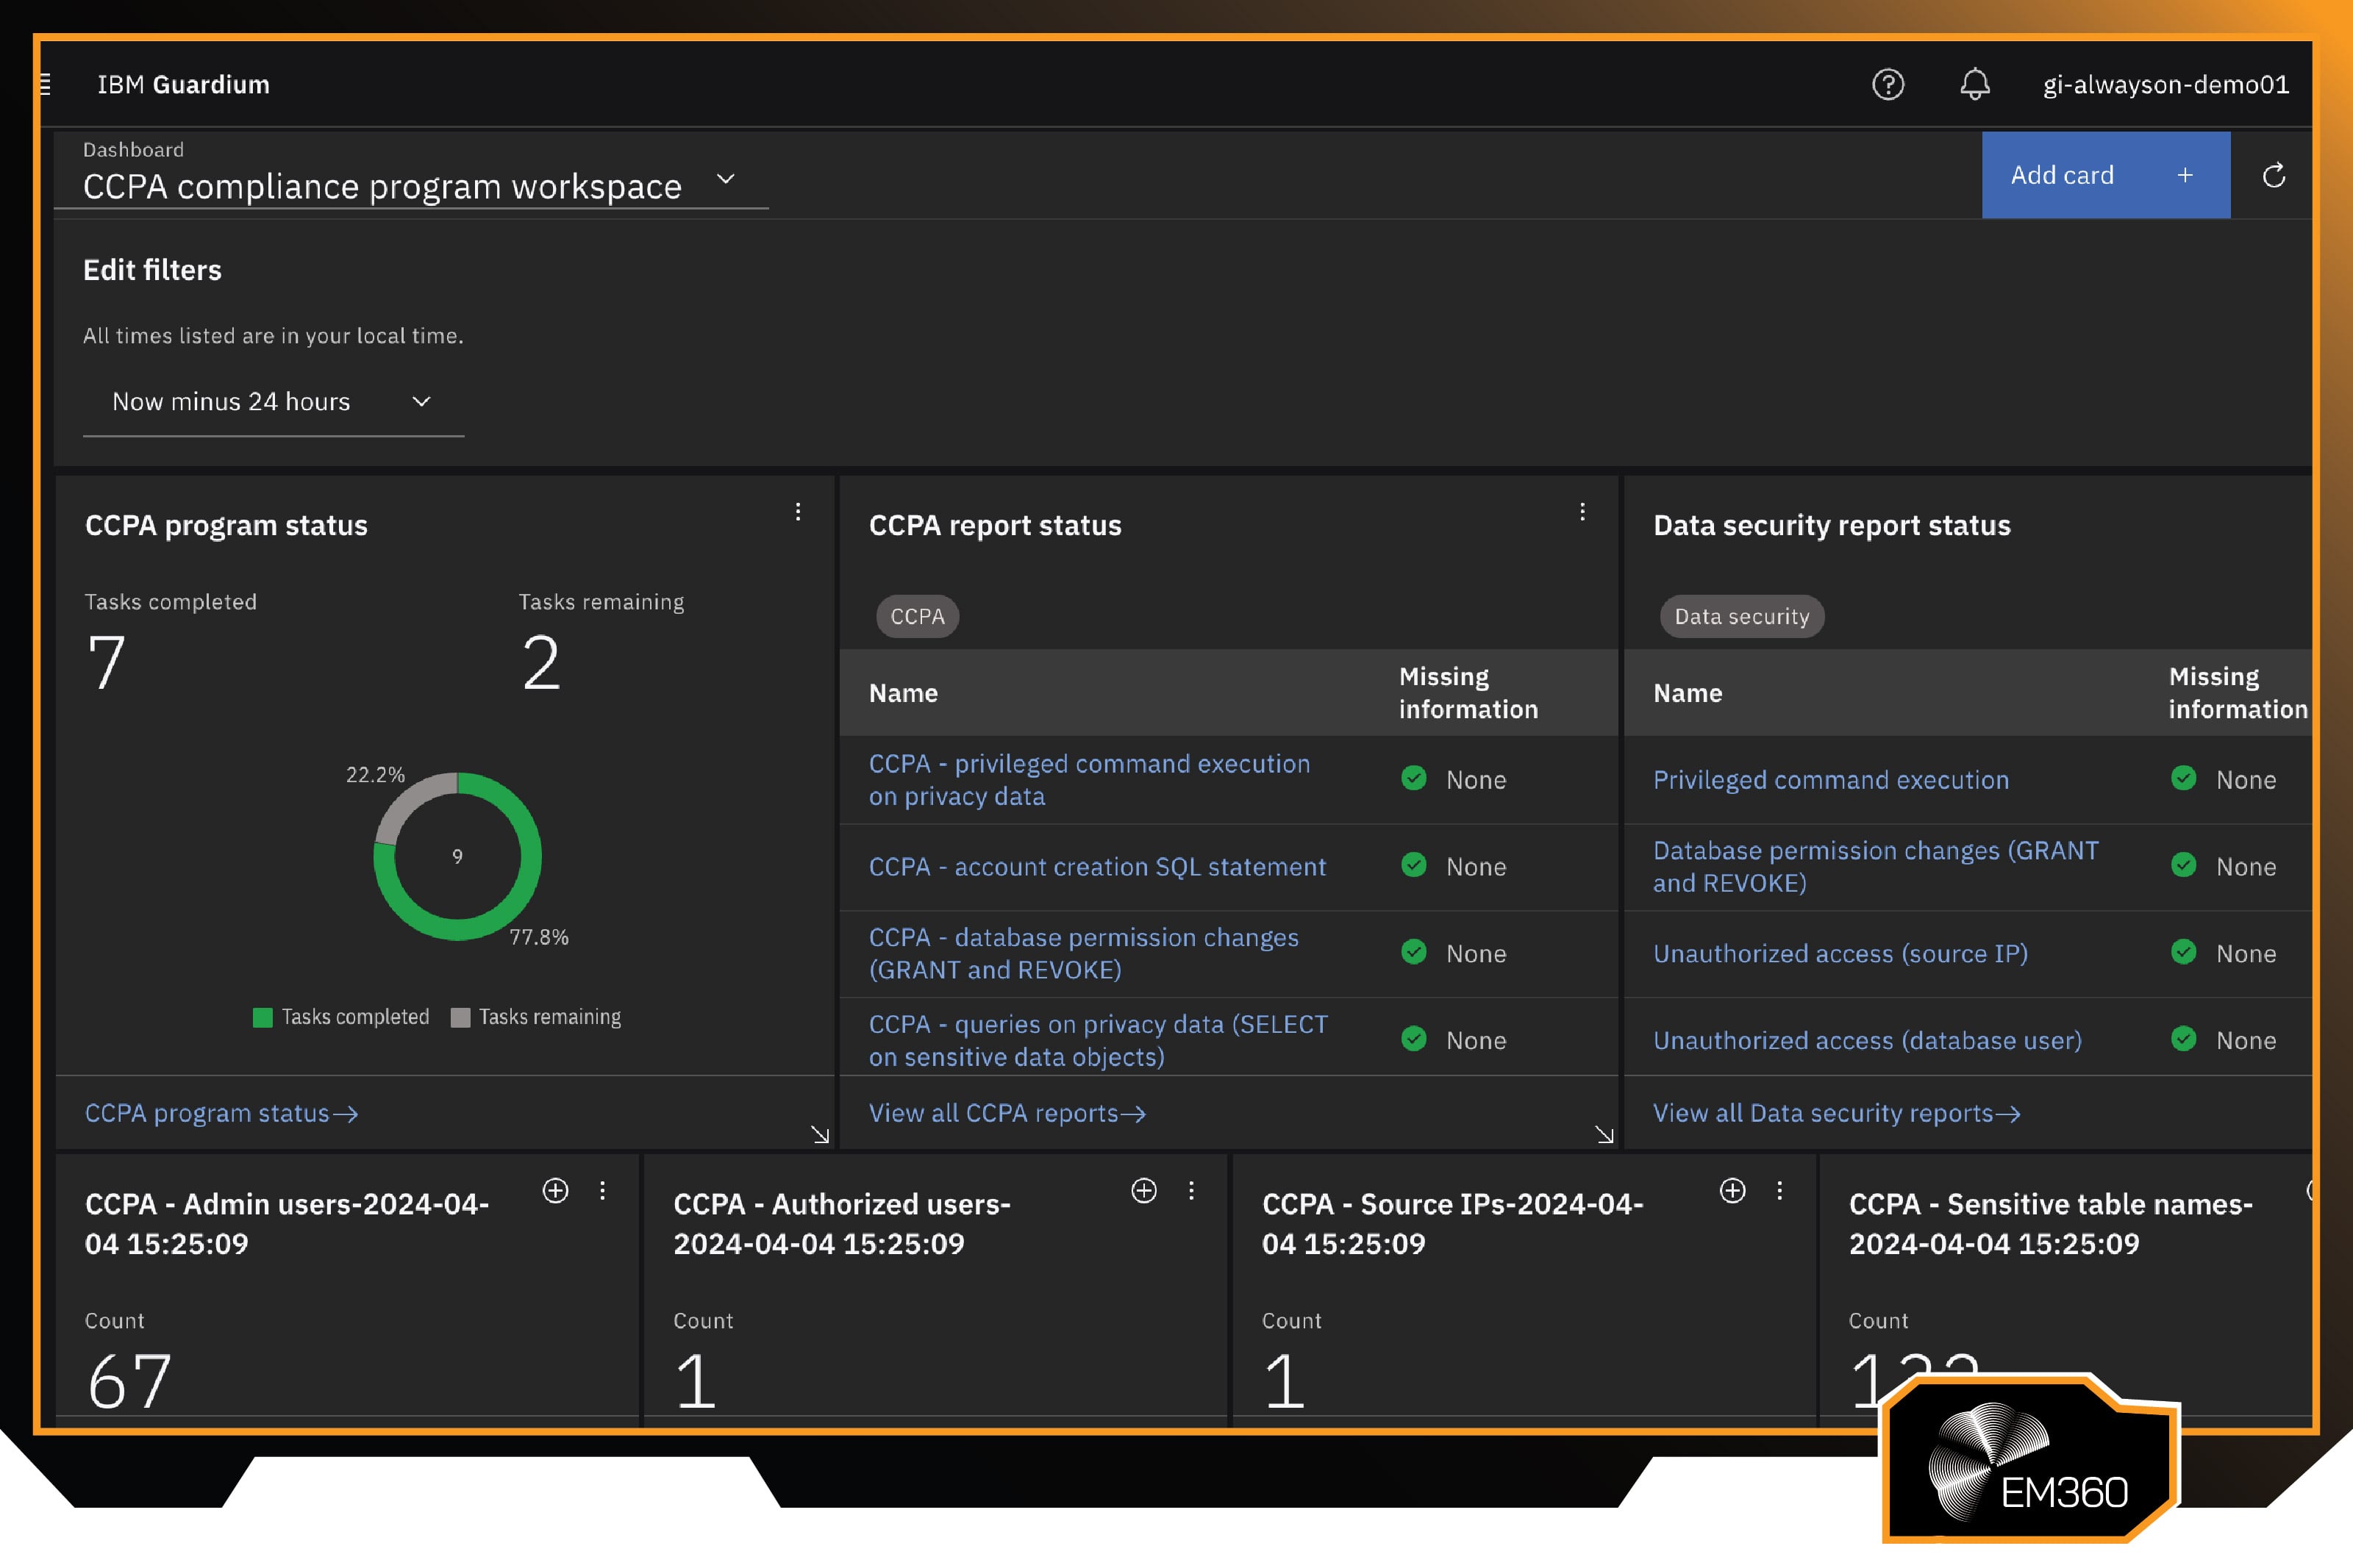Click the refresh dashboard icon
Viewport: 2353px width, 1568px height.
(x=2274, y=175)
